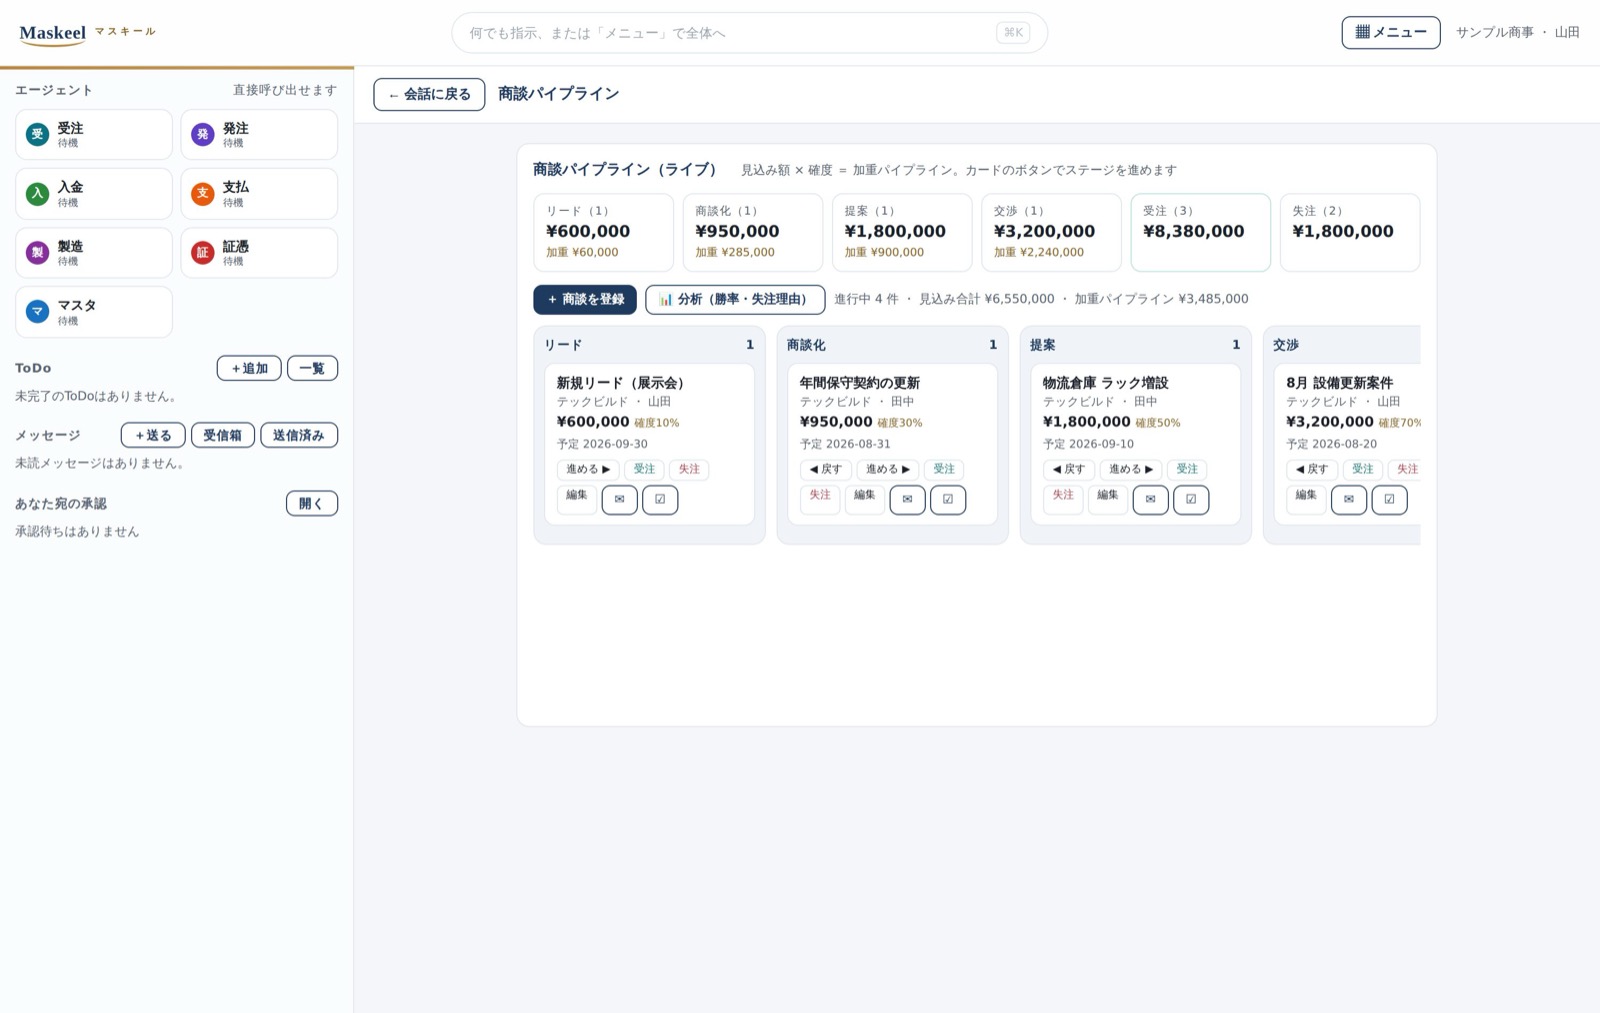Open the 受注 agent card
The height and width of the screenshot is (1013, 1600).
point(94,135)
